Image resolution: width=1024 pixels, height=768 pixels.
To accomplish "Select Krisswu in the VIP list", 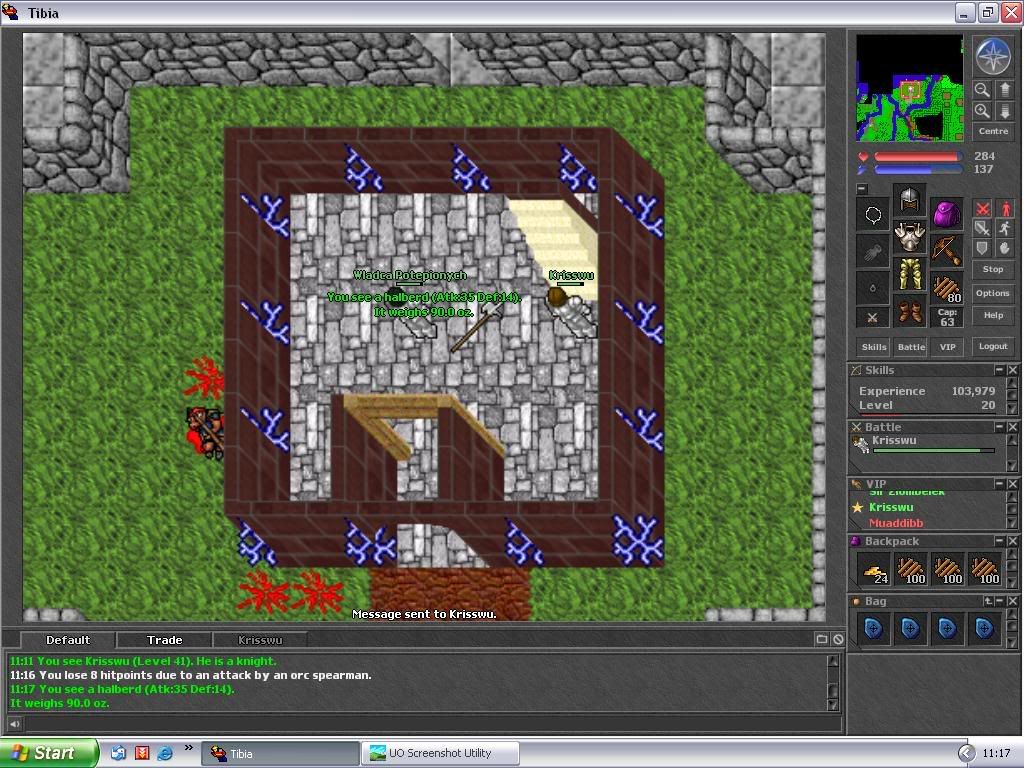I will pyautogui.click(x=891, y=507).
